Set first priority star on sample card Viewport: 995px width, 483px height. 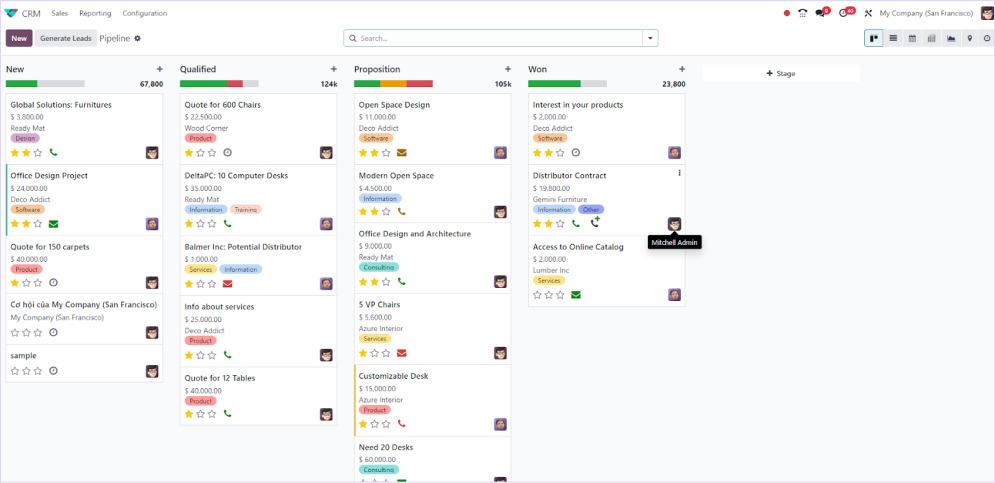(x=15, y=371)
